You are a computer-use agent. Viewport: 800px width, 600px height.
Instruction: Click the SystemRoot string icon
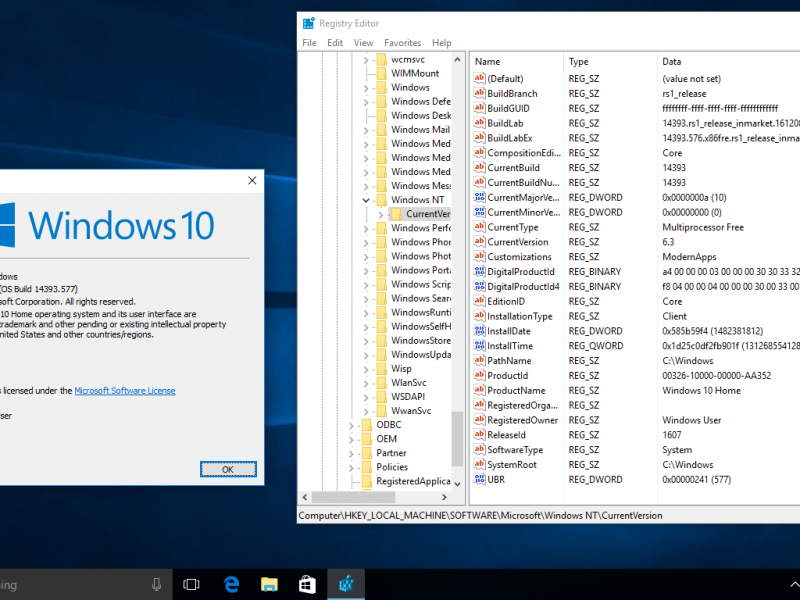pos(479,464)
